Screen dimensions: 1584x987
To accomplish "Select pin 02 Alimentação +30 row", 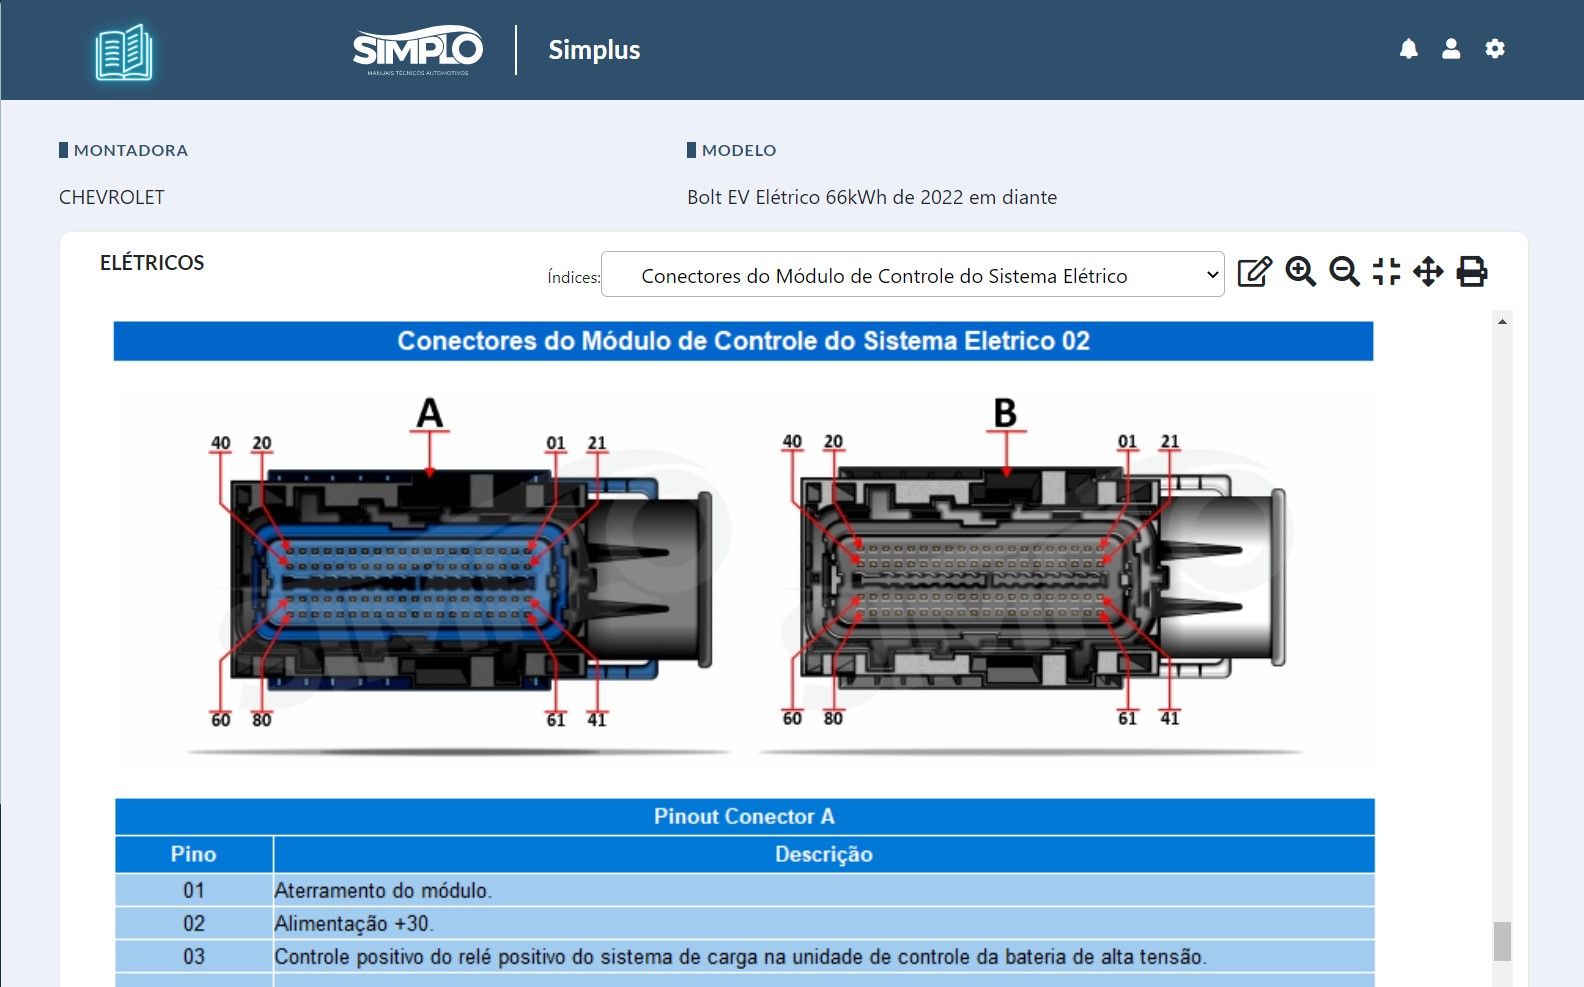I will [744, 923].
